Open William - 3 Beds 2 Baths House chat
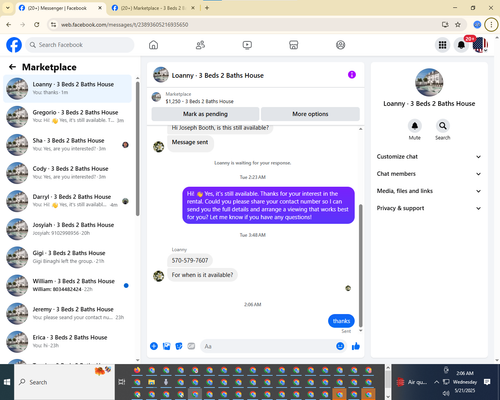500x400 pixels. point(68,285)
